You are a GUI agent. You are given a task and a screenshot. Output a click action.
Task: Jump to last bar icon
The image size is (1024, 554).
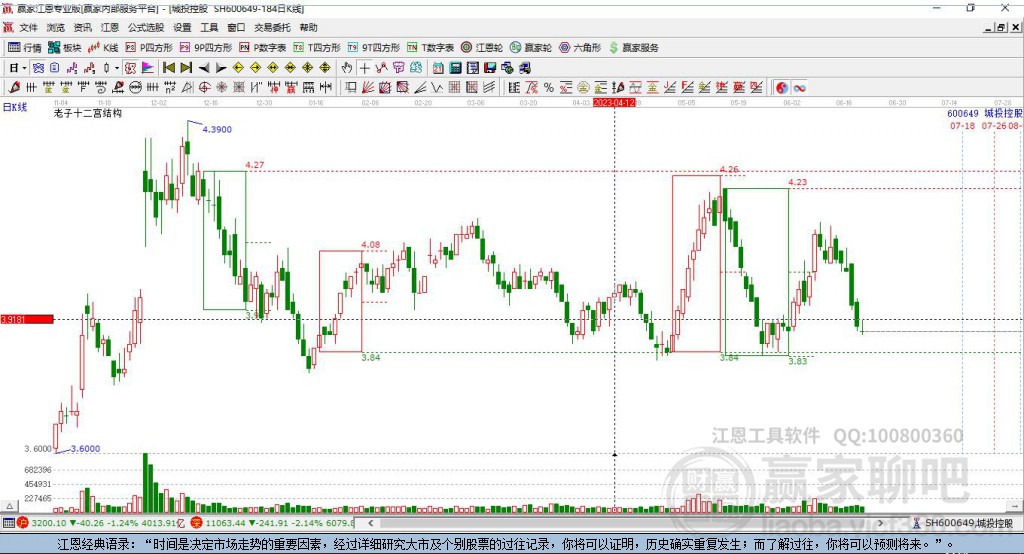tap(186, 68)
